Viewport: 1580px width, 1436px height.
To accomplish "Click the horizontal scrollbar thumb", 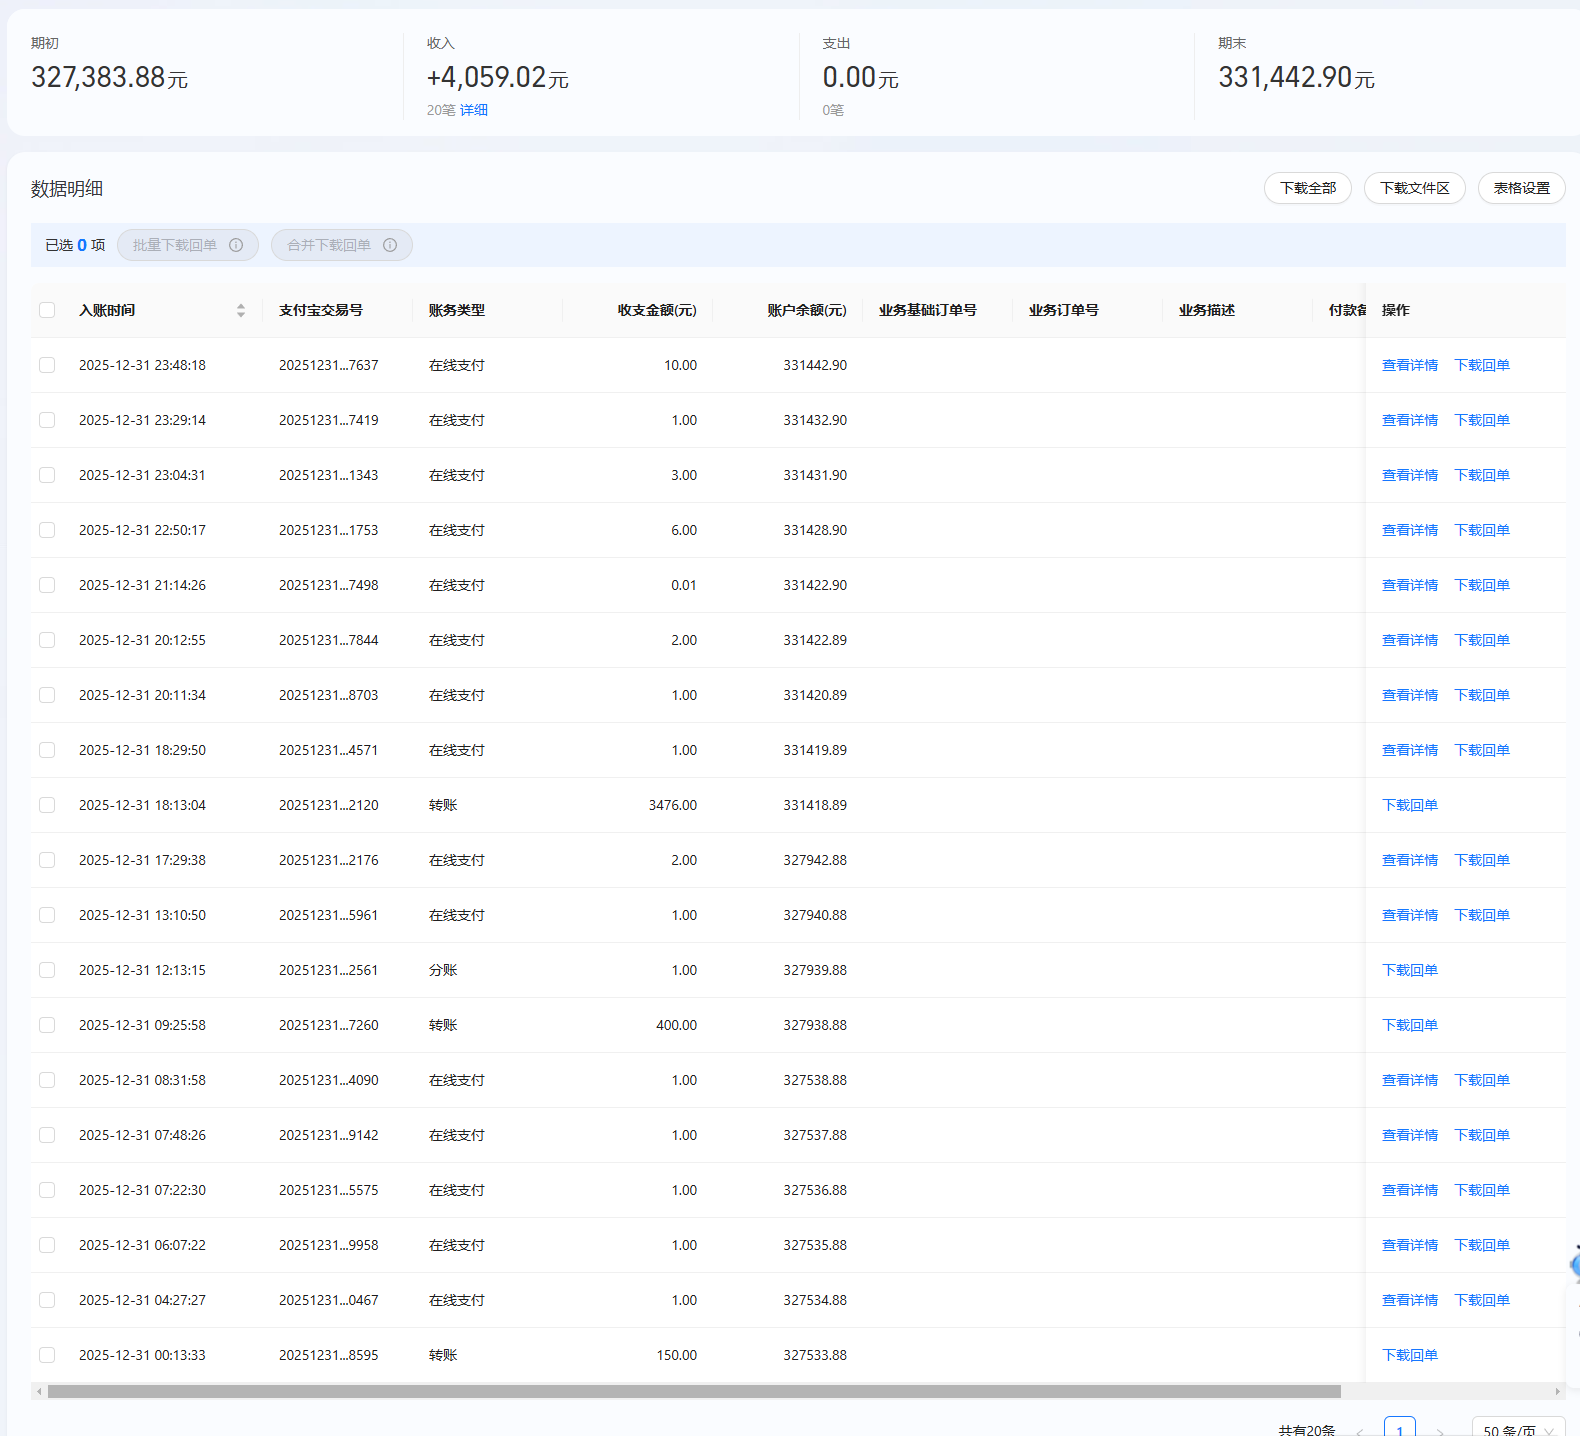I will click(x=694, y=1391).
